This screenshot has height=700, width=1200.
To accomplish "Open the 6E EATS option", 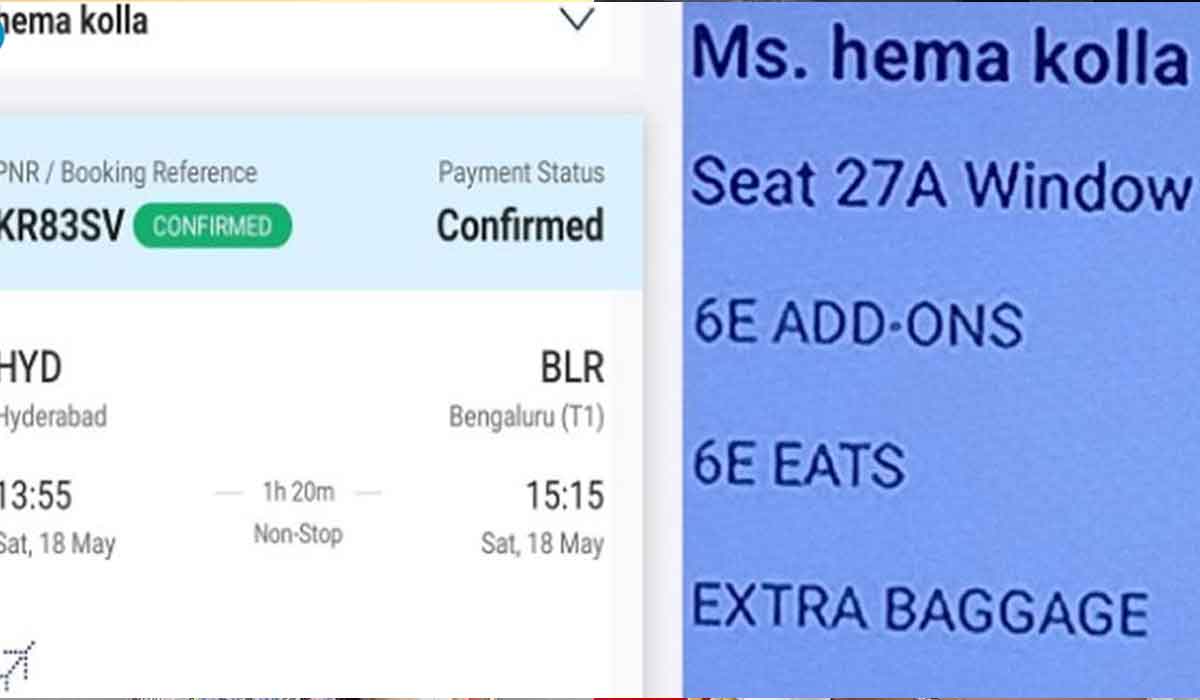I will [798, 465].
